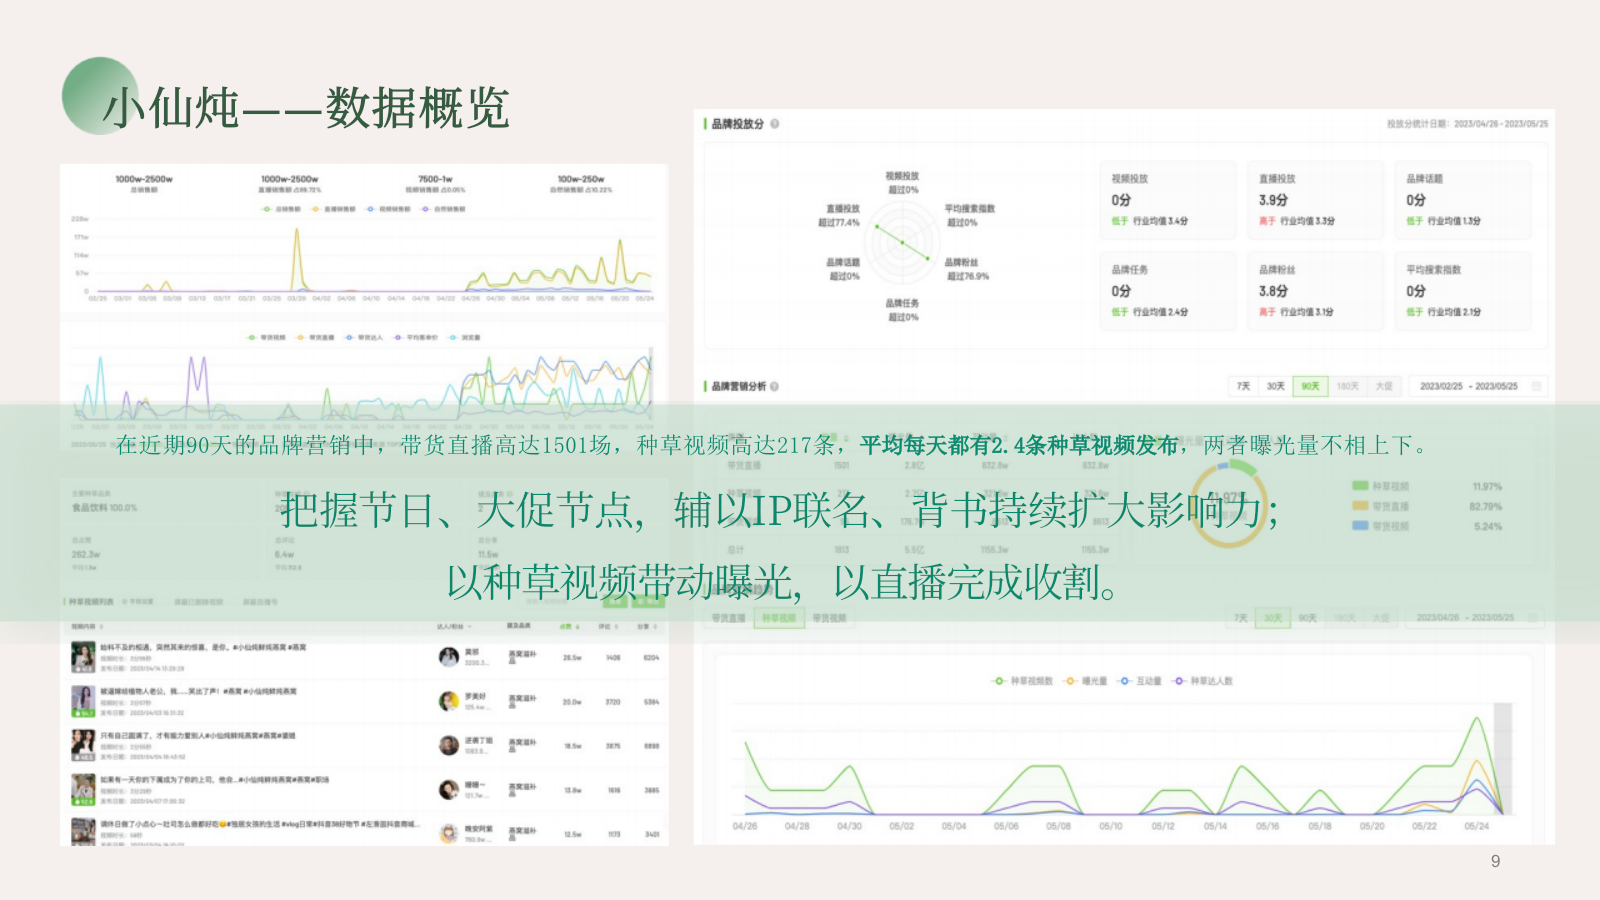Check the 屏蔽已删除视频 checkbox
Image resolution: width=1600 pixels, height=900 pixels.
pyautogui.click(x=165, y=602)
